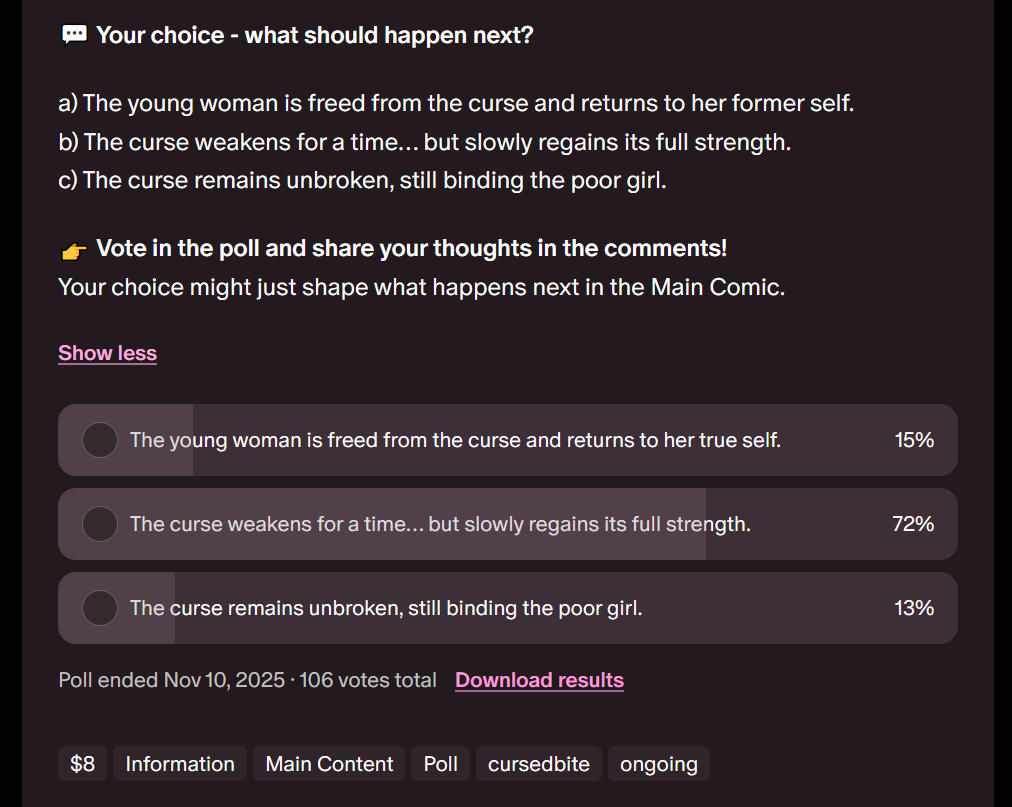
Task: Click the 'Your choice - what should happen next?' heading
Action: [x=315, y=35]
